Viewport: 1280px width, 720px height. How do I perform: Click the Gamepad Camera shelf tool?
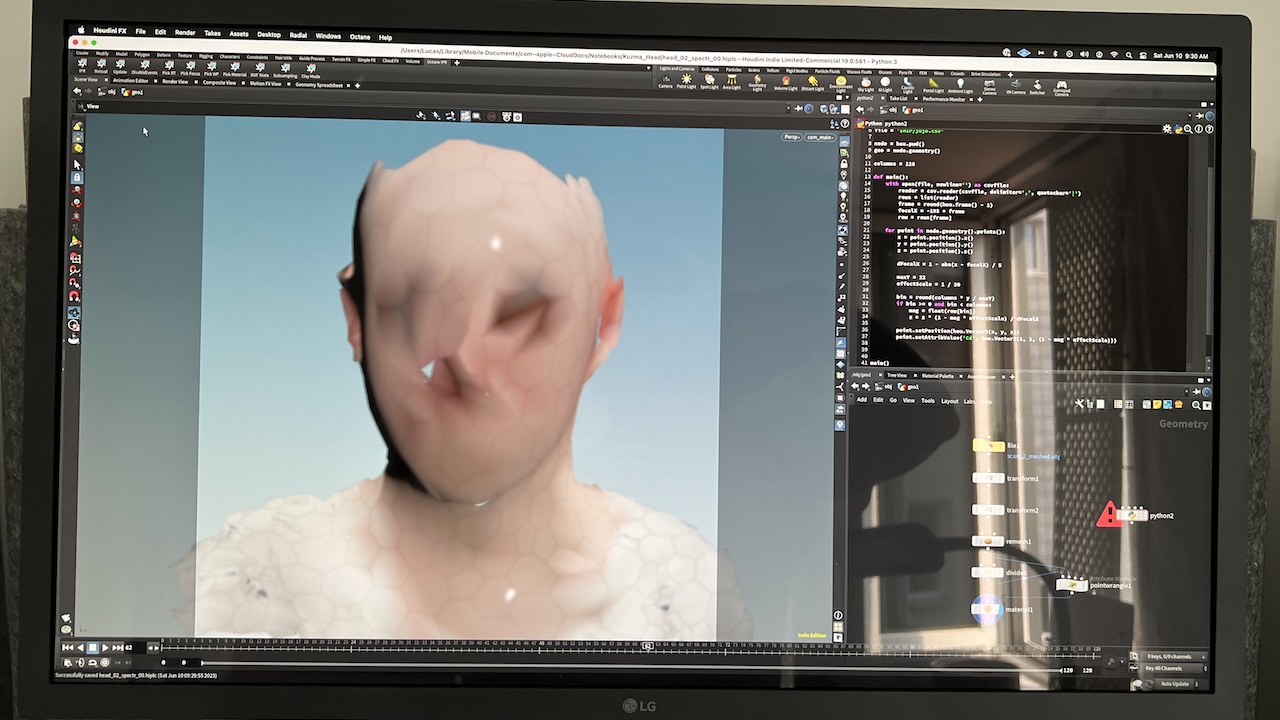point(1061,87)
